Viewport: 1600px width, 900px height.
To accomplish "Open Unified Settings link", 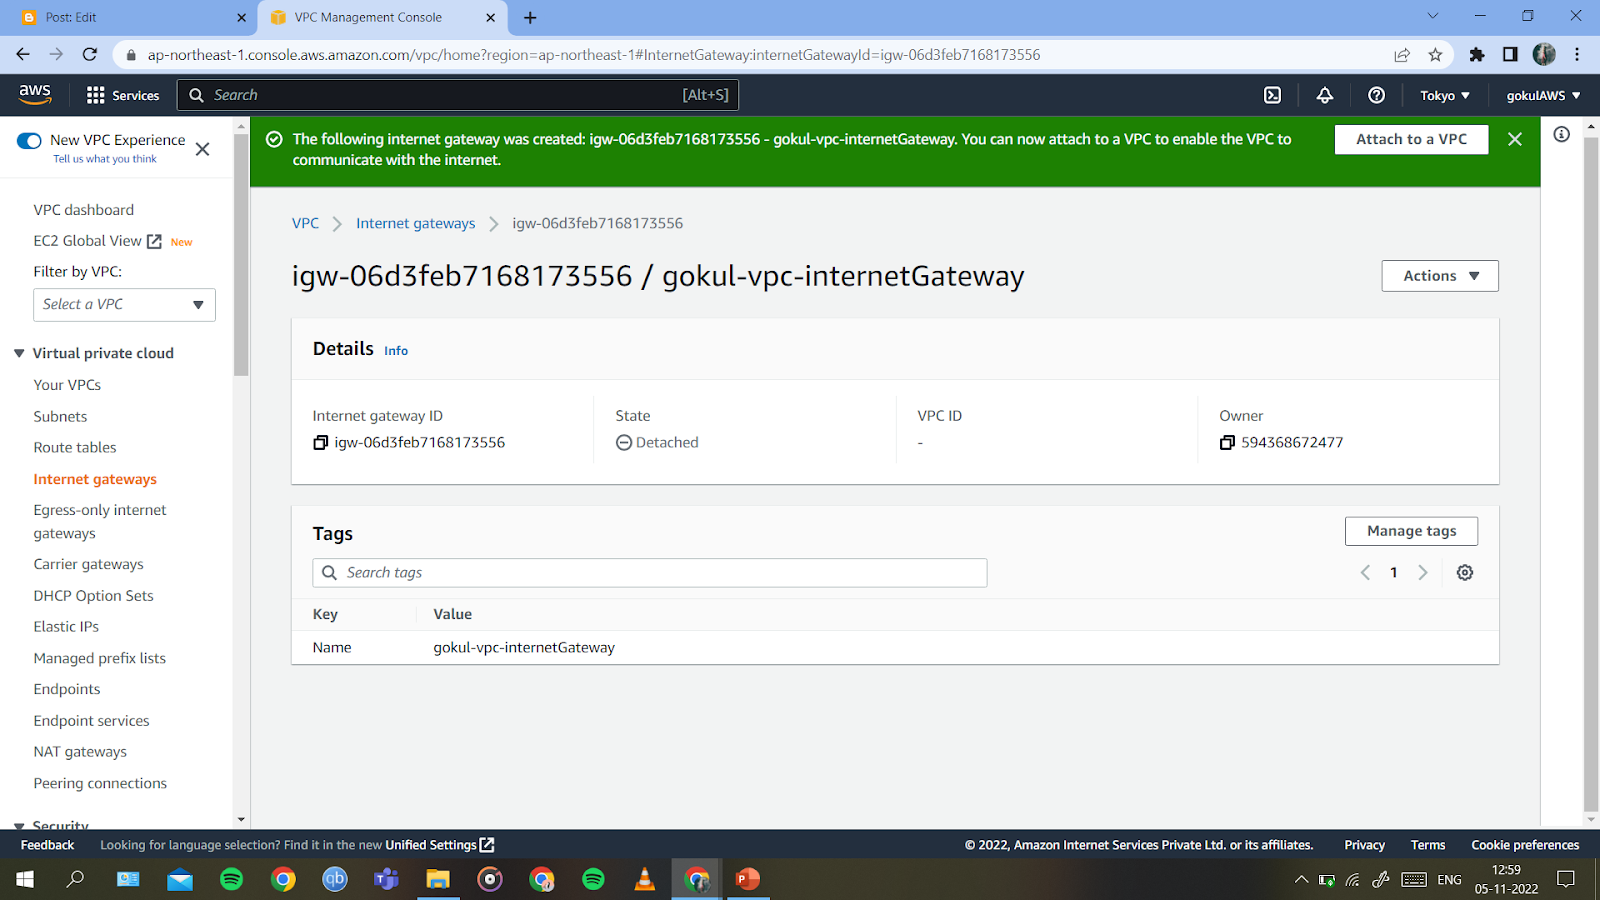I will 440,845.
